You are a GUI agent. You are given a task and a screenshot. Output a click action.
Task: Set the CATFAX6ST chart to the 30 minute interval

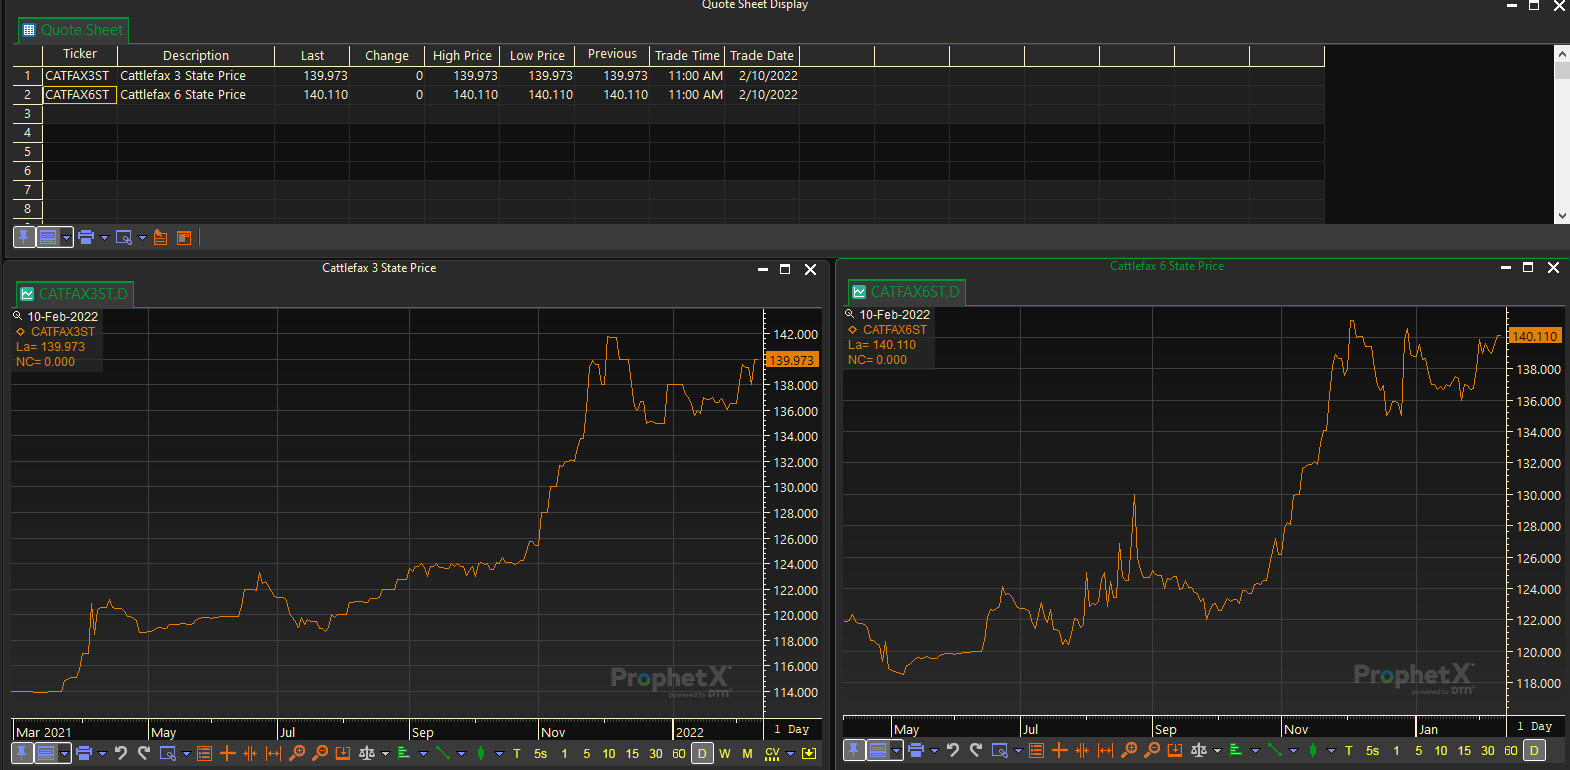click(x=1488, y=750)
